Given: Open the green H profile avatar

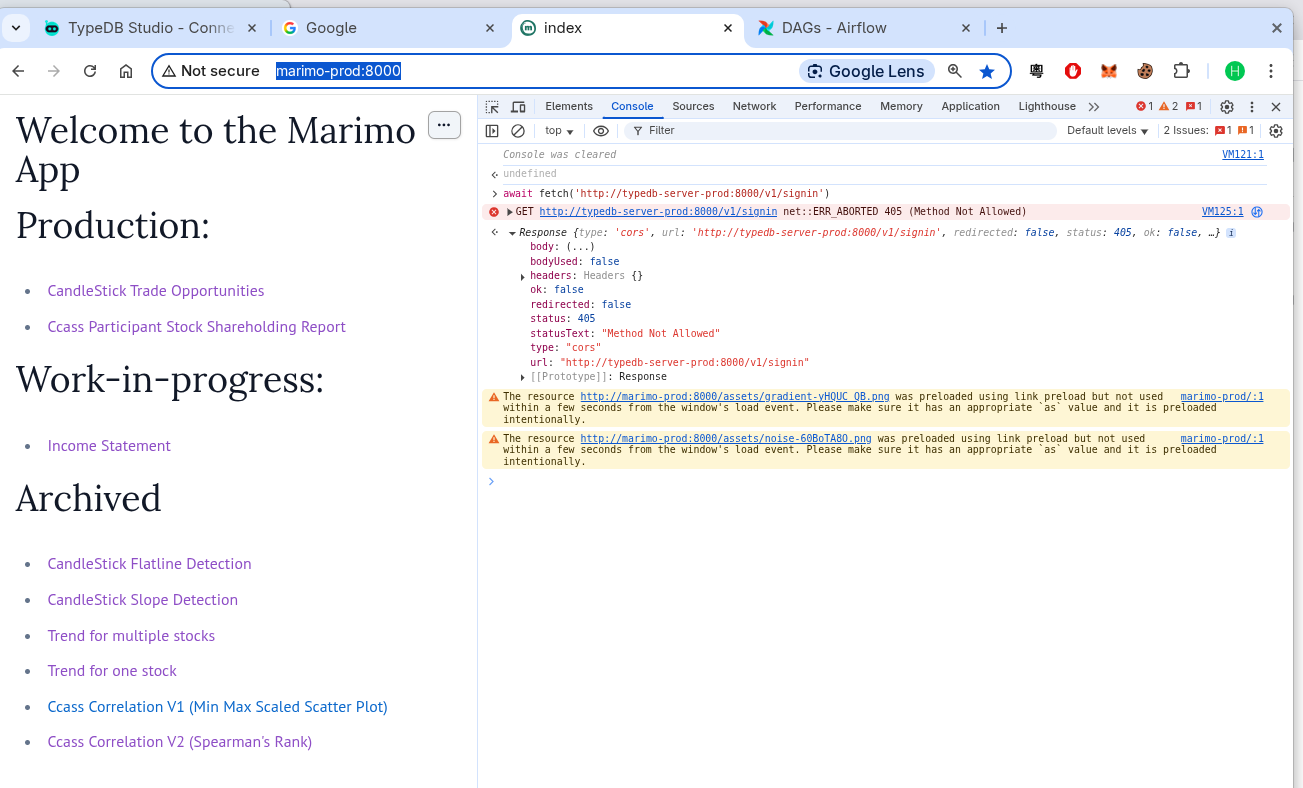Looking at the screenshot, I should [x=1235, y=71].
